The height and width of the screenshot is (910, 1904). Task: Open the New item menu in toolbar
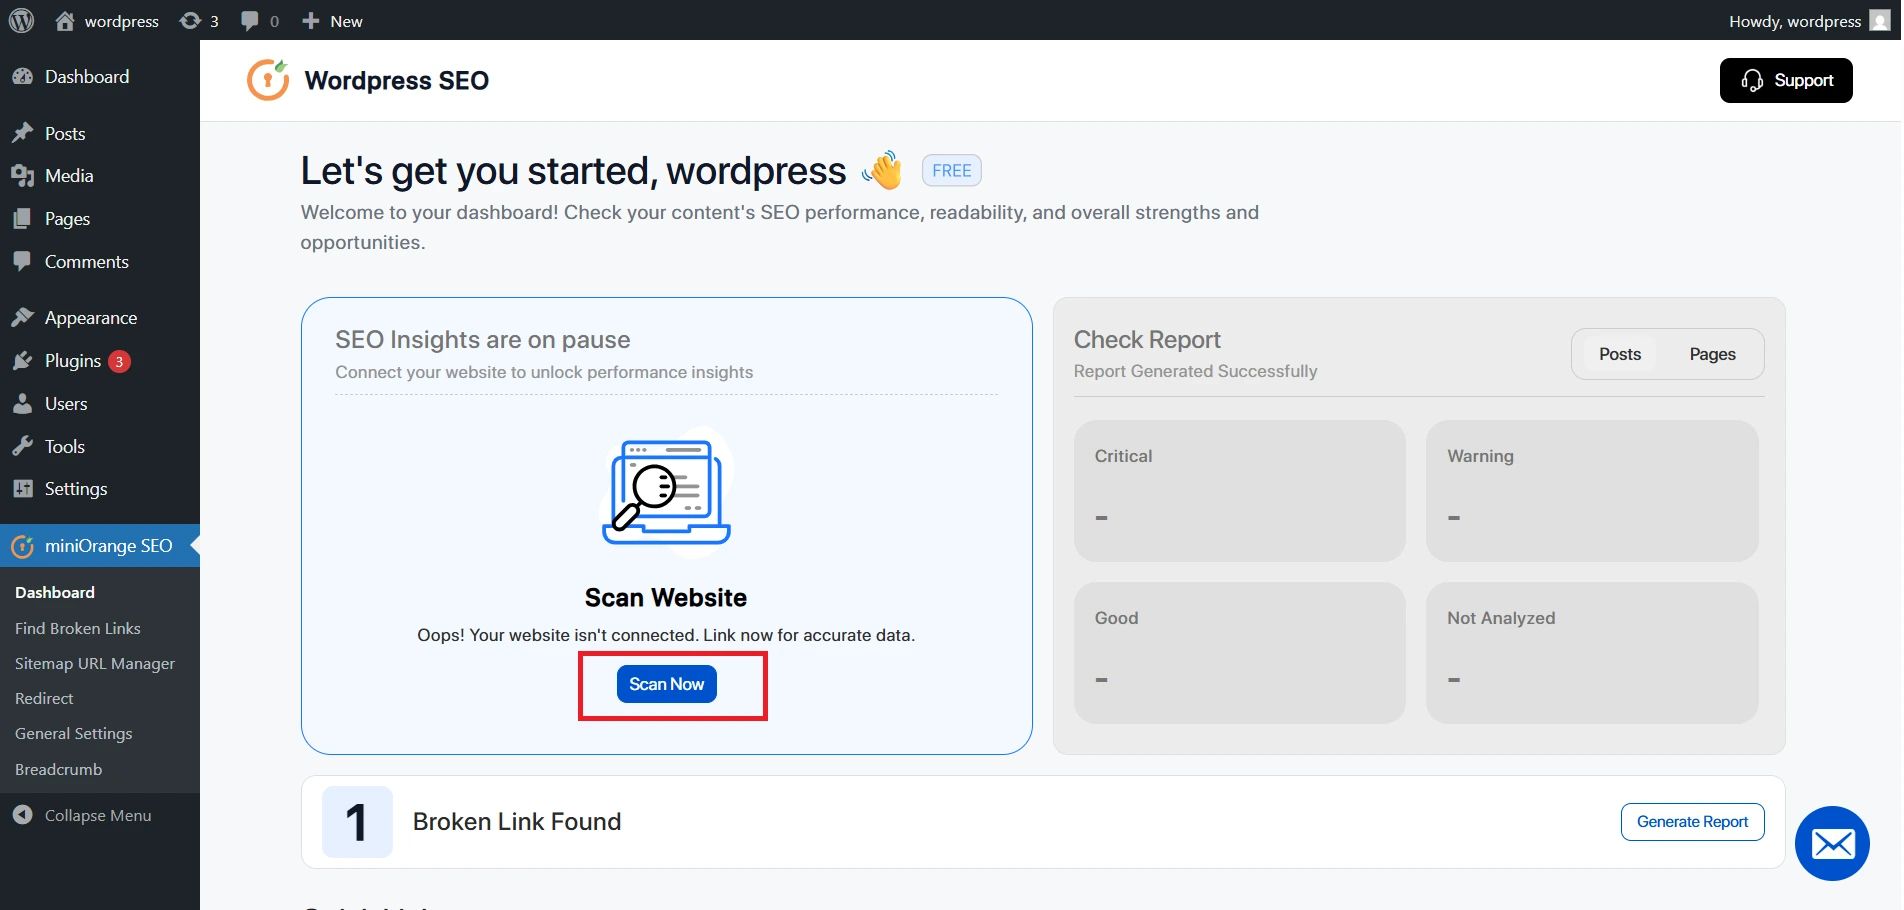[331, 20]
